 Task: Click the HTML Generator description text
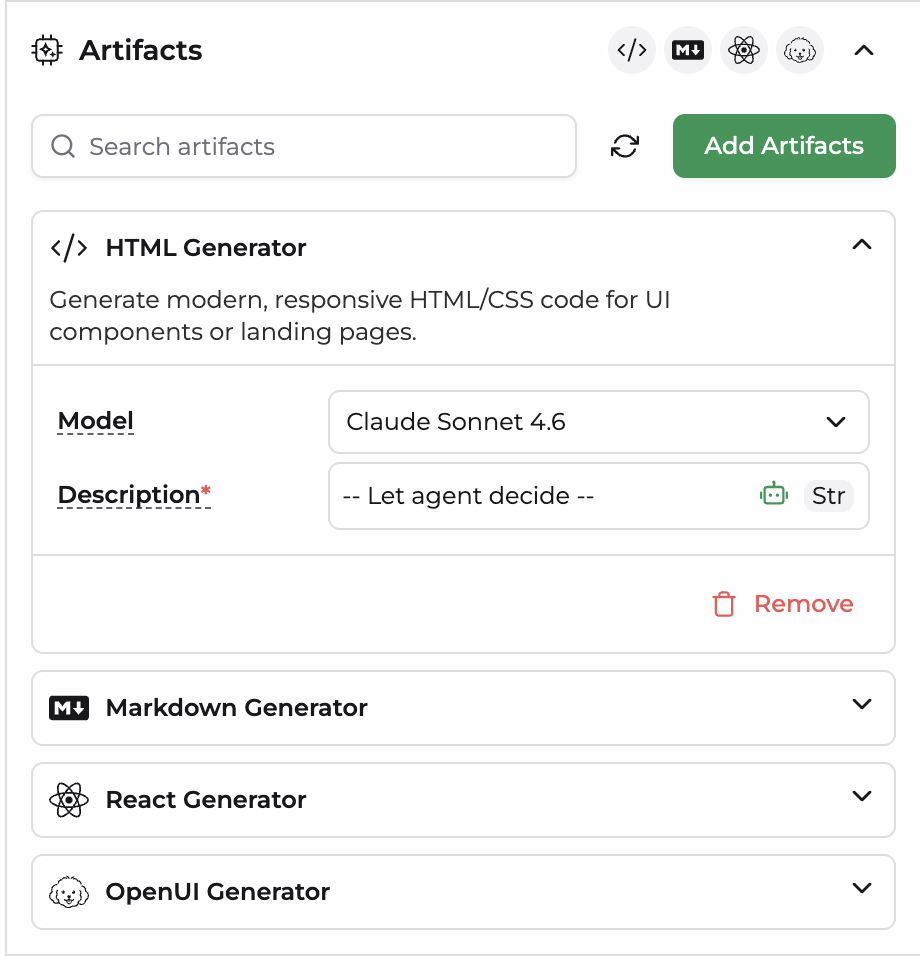tap(360, 316)
